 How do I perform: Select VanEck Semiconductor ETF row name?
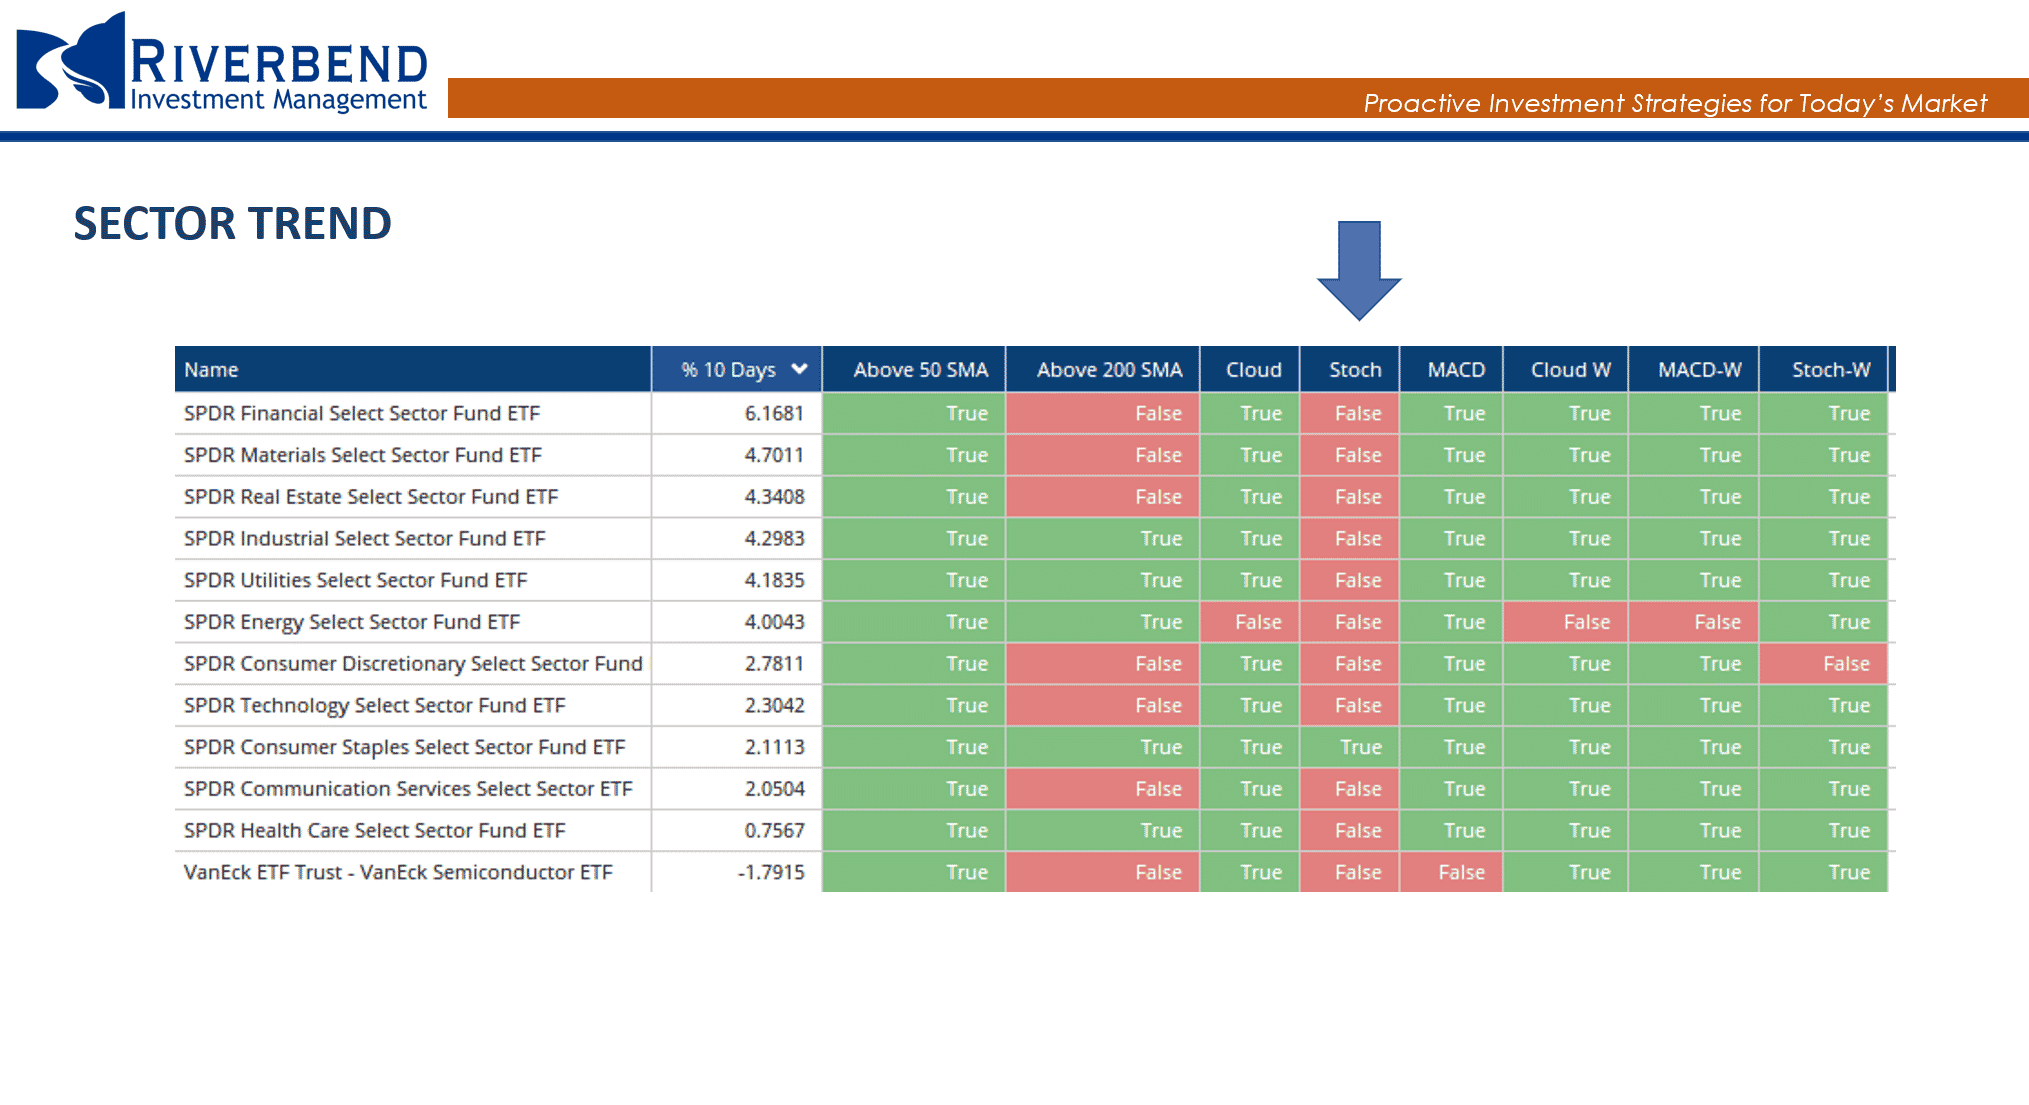(x=398, y=872)
